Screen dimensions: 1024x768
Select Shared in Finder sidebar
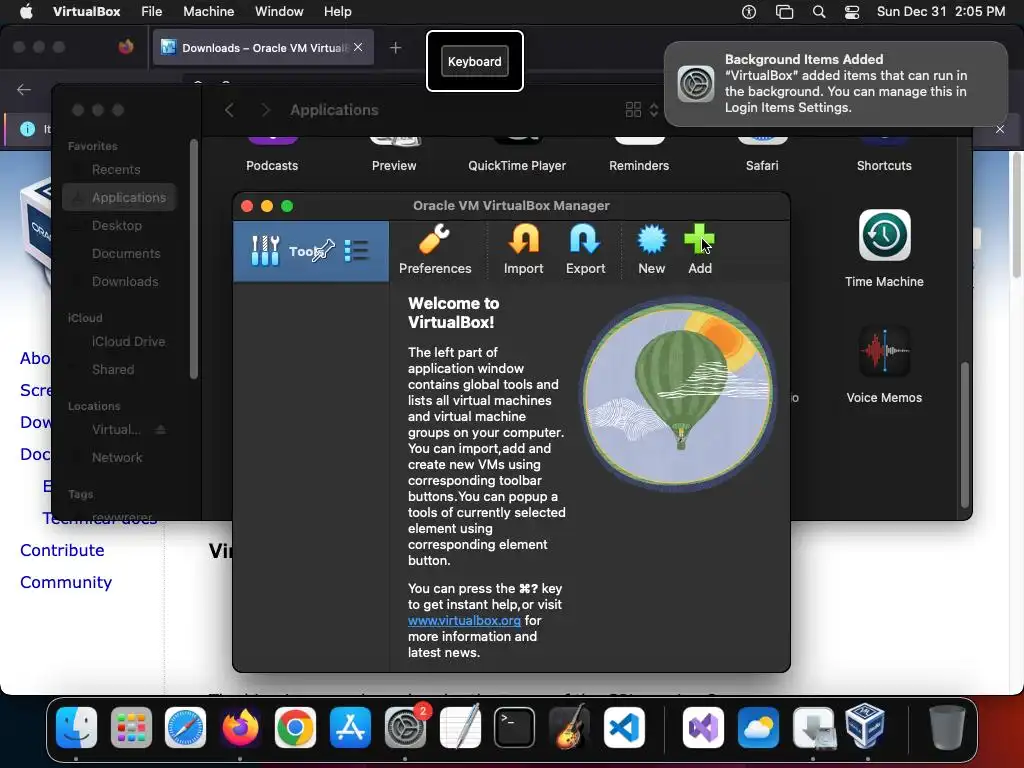[x=113, y=369]
